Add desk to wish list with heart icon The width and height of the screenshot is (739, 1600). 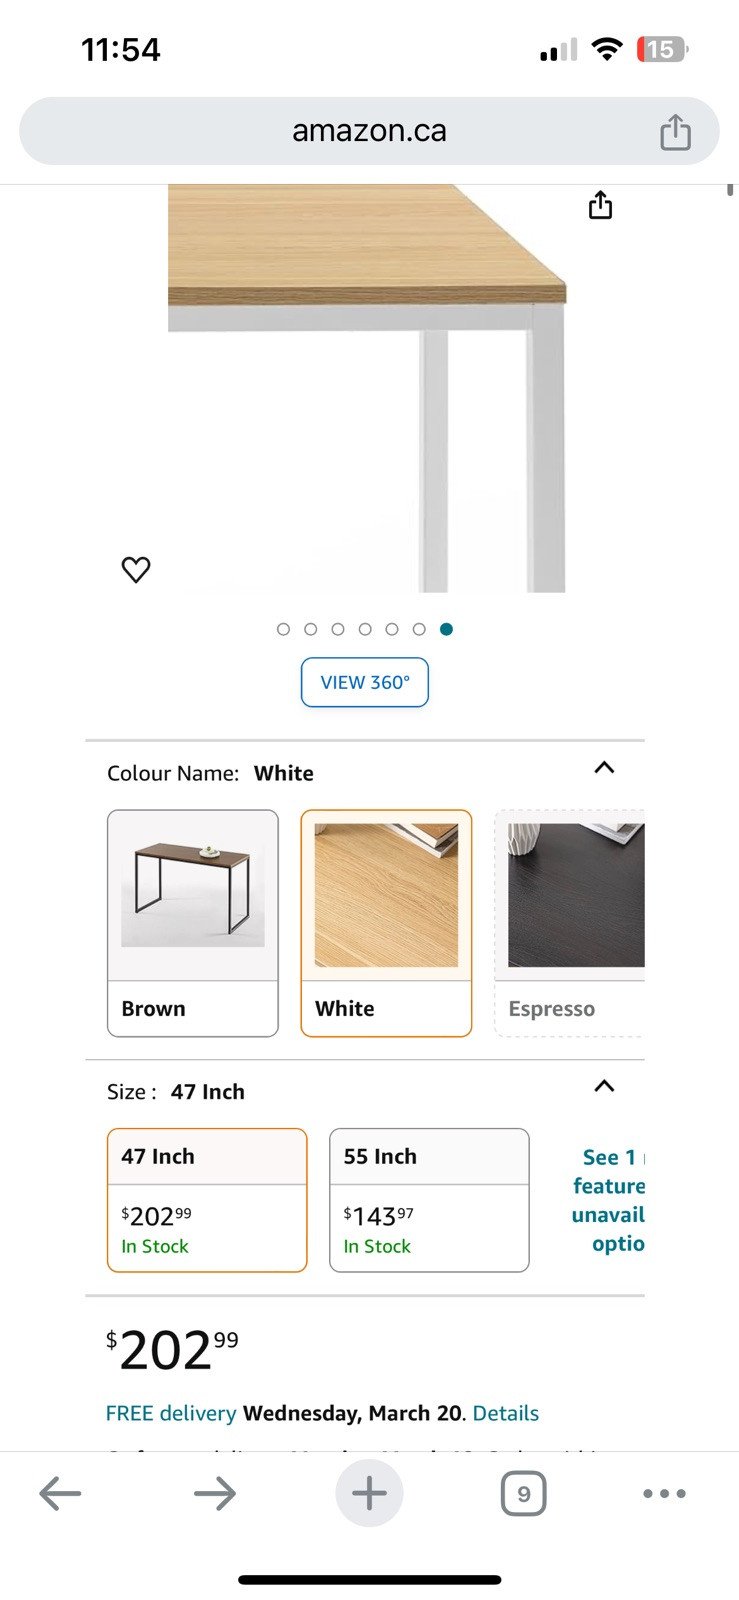point(136,569)
